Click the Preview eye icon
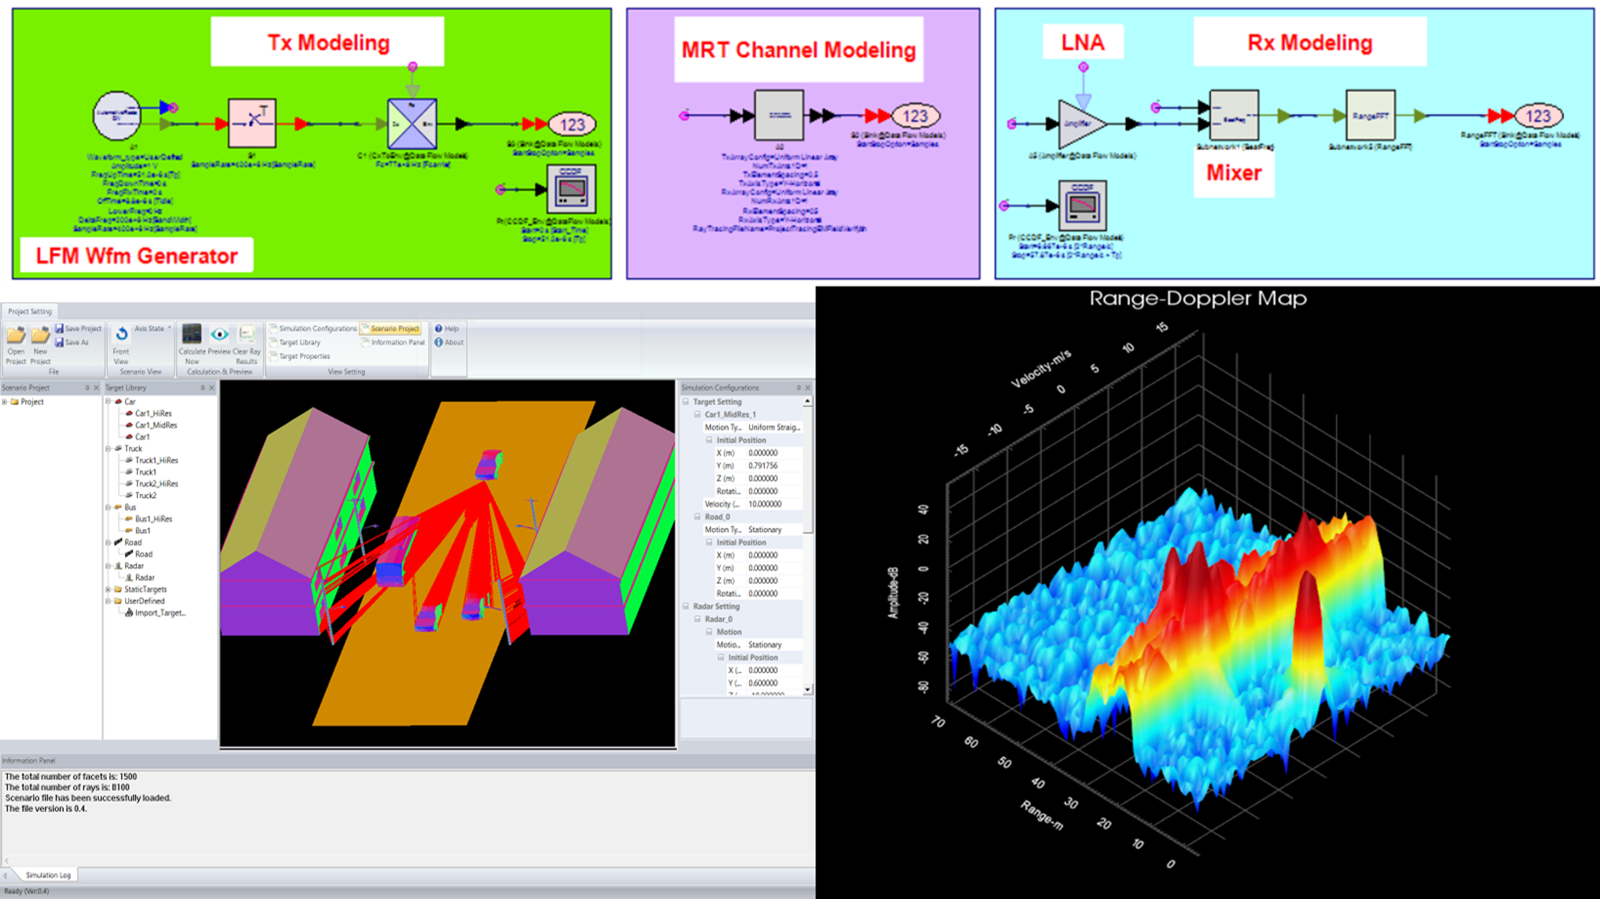Screen dimensions: 1600x900 [x=220, y=334]
